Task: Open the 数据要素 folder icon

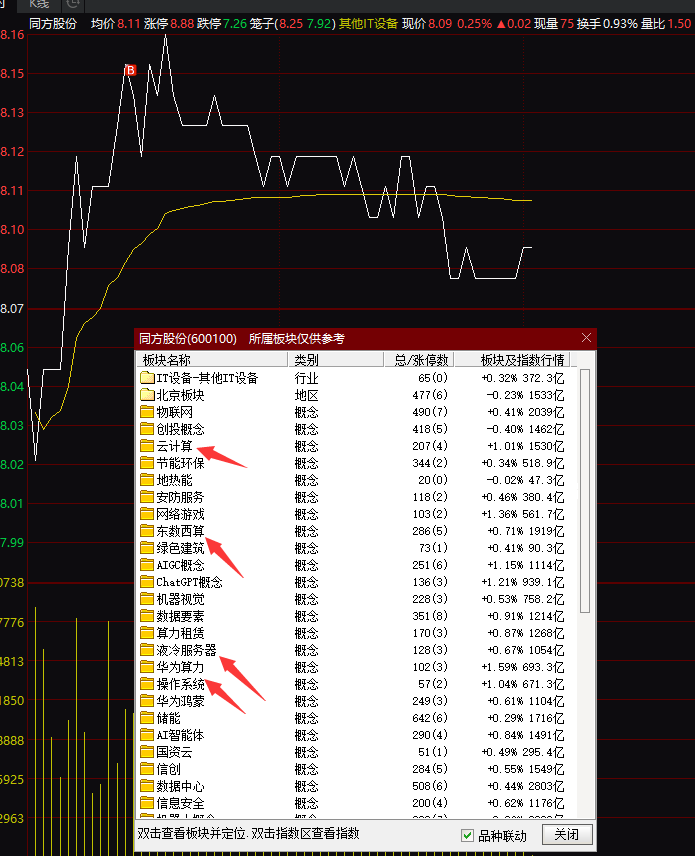Action: [147, 616]
